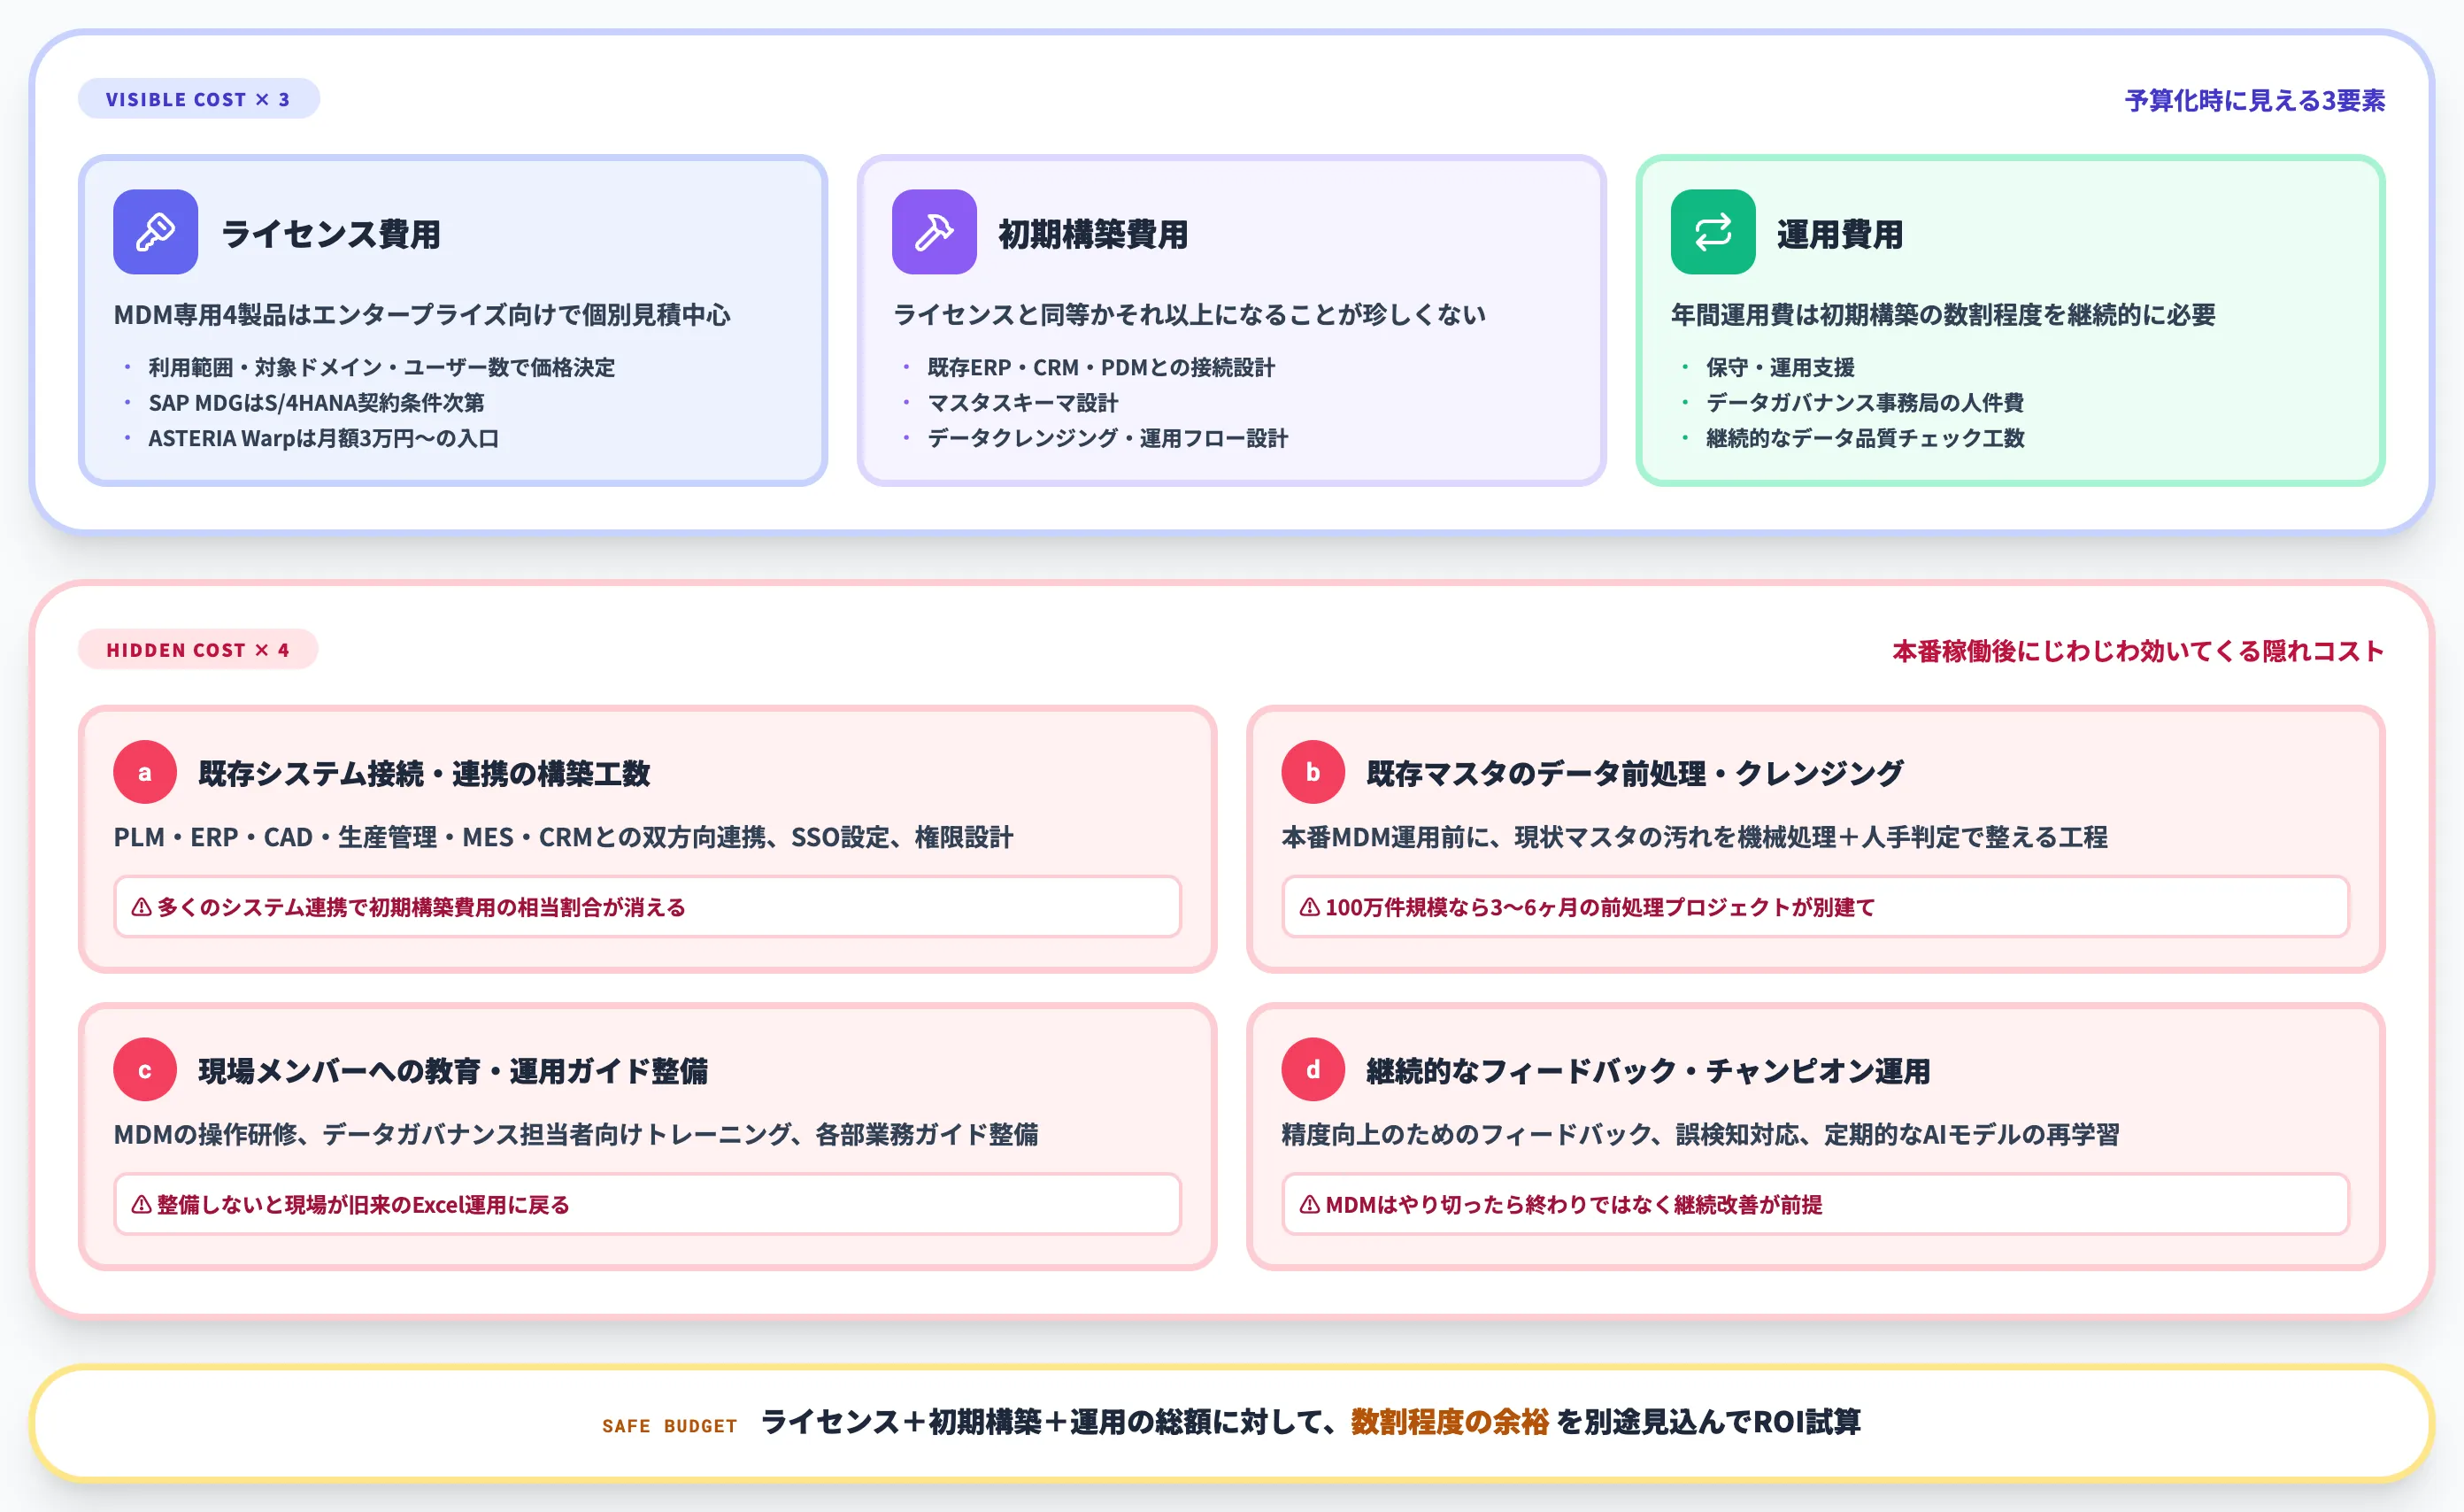This screenshot has width=2464, height=1512.
Task: Click heading 継続的なフィードバック・チャンピオン運用
Action: 1648,1071
